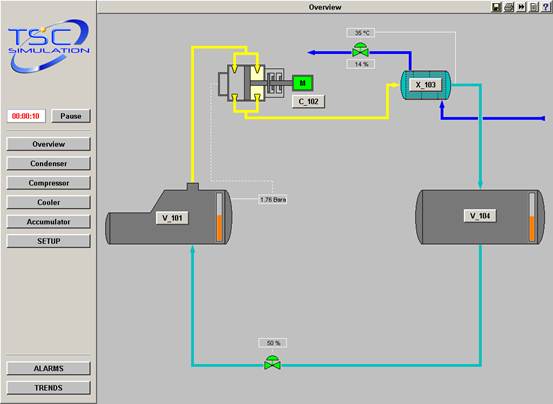Pause the simulation

point(71,116)
